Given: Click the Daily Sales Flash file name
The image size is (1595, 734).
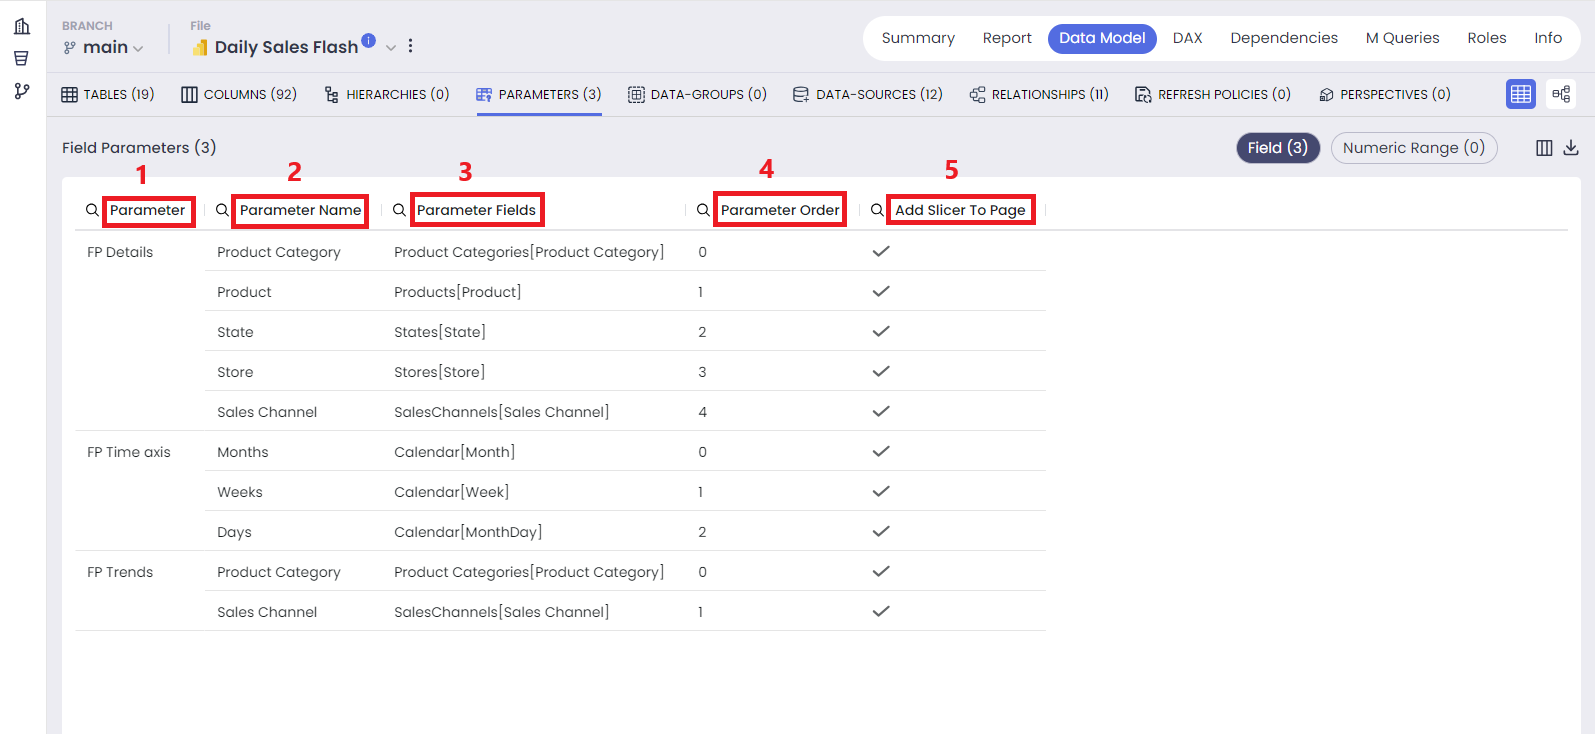Looking at the screenshot, I should point(286,47).
